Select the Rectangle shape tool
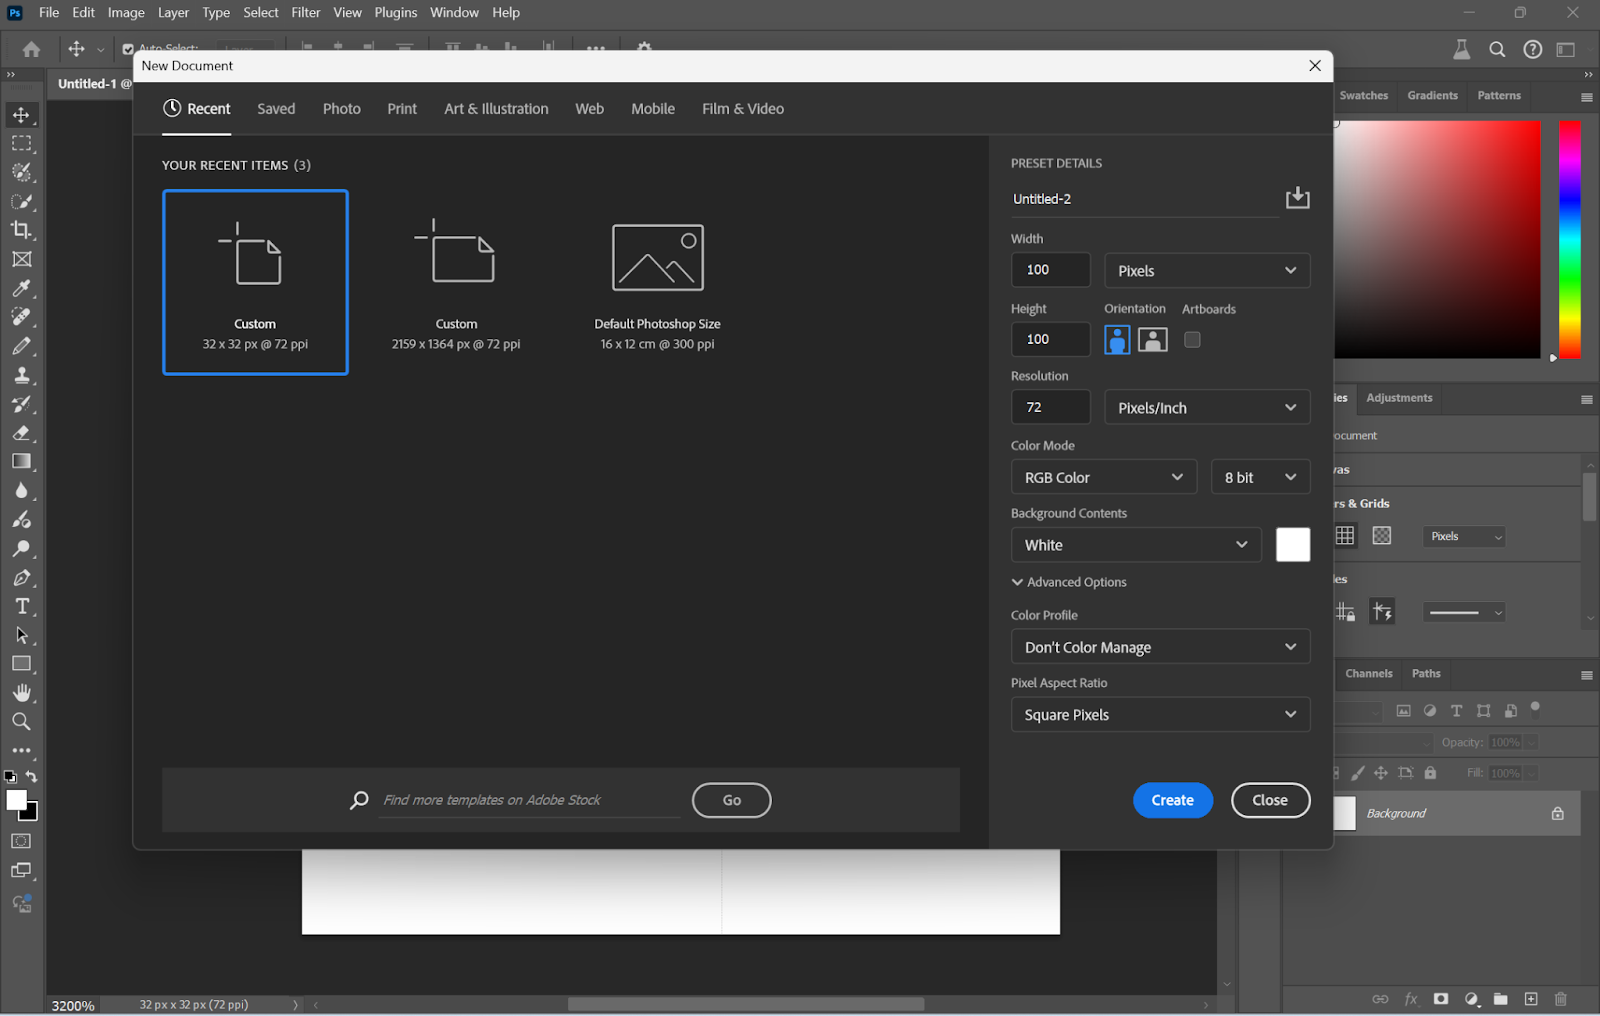The width and height of the screenshot is (1600, 1016). pos(21,664)
